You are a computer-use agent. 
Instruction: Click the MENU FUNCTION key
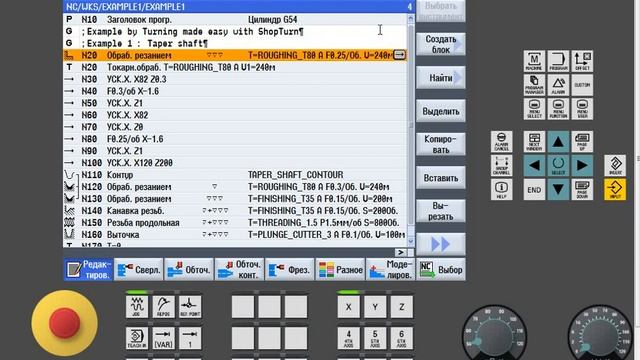tap(558, 109)
